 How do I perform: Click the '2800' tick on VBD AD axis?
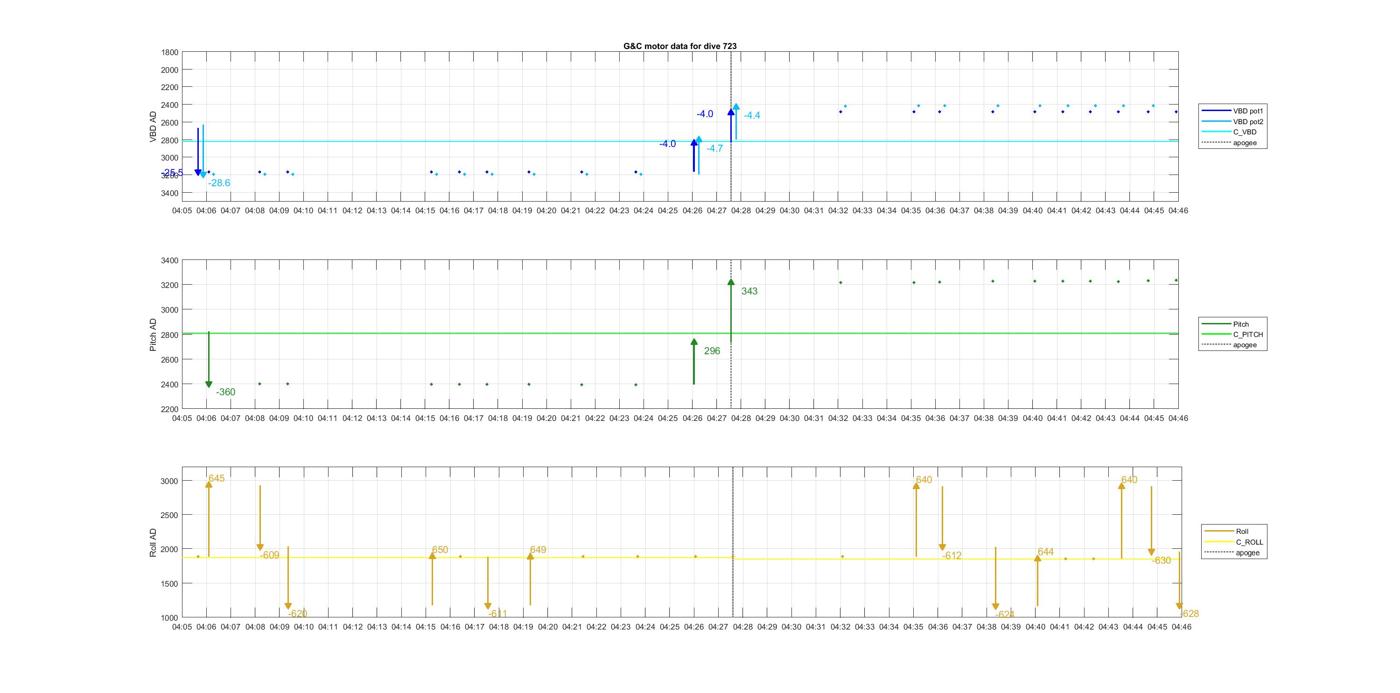170,140
